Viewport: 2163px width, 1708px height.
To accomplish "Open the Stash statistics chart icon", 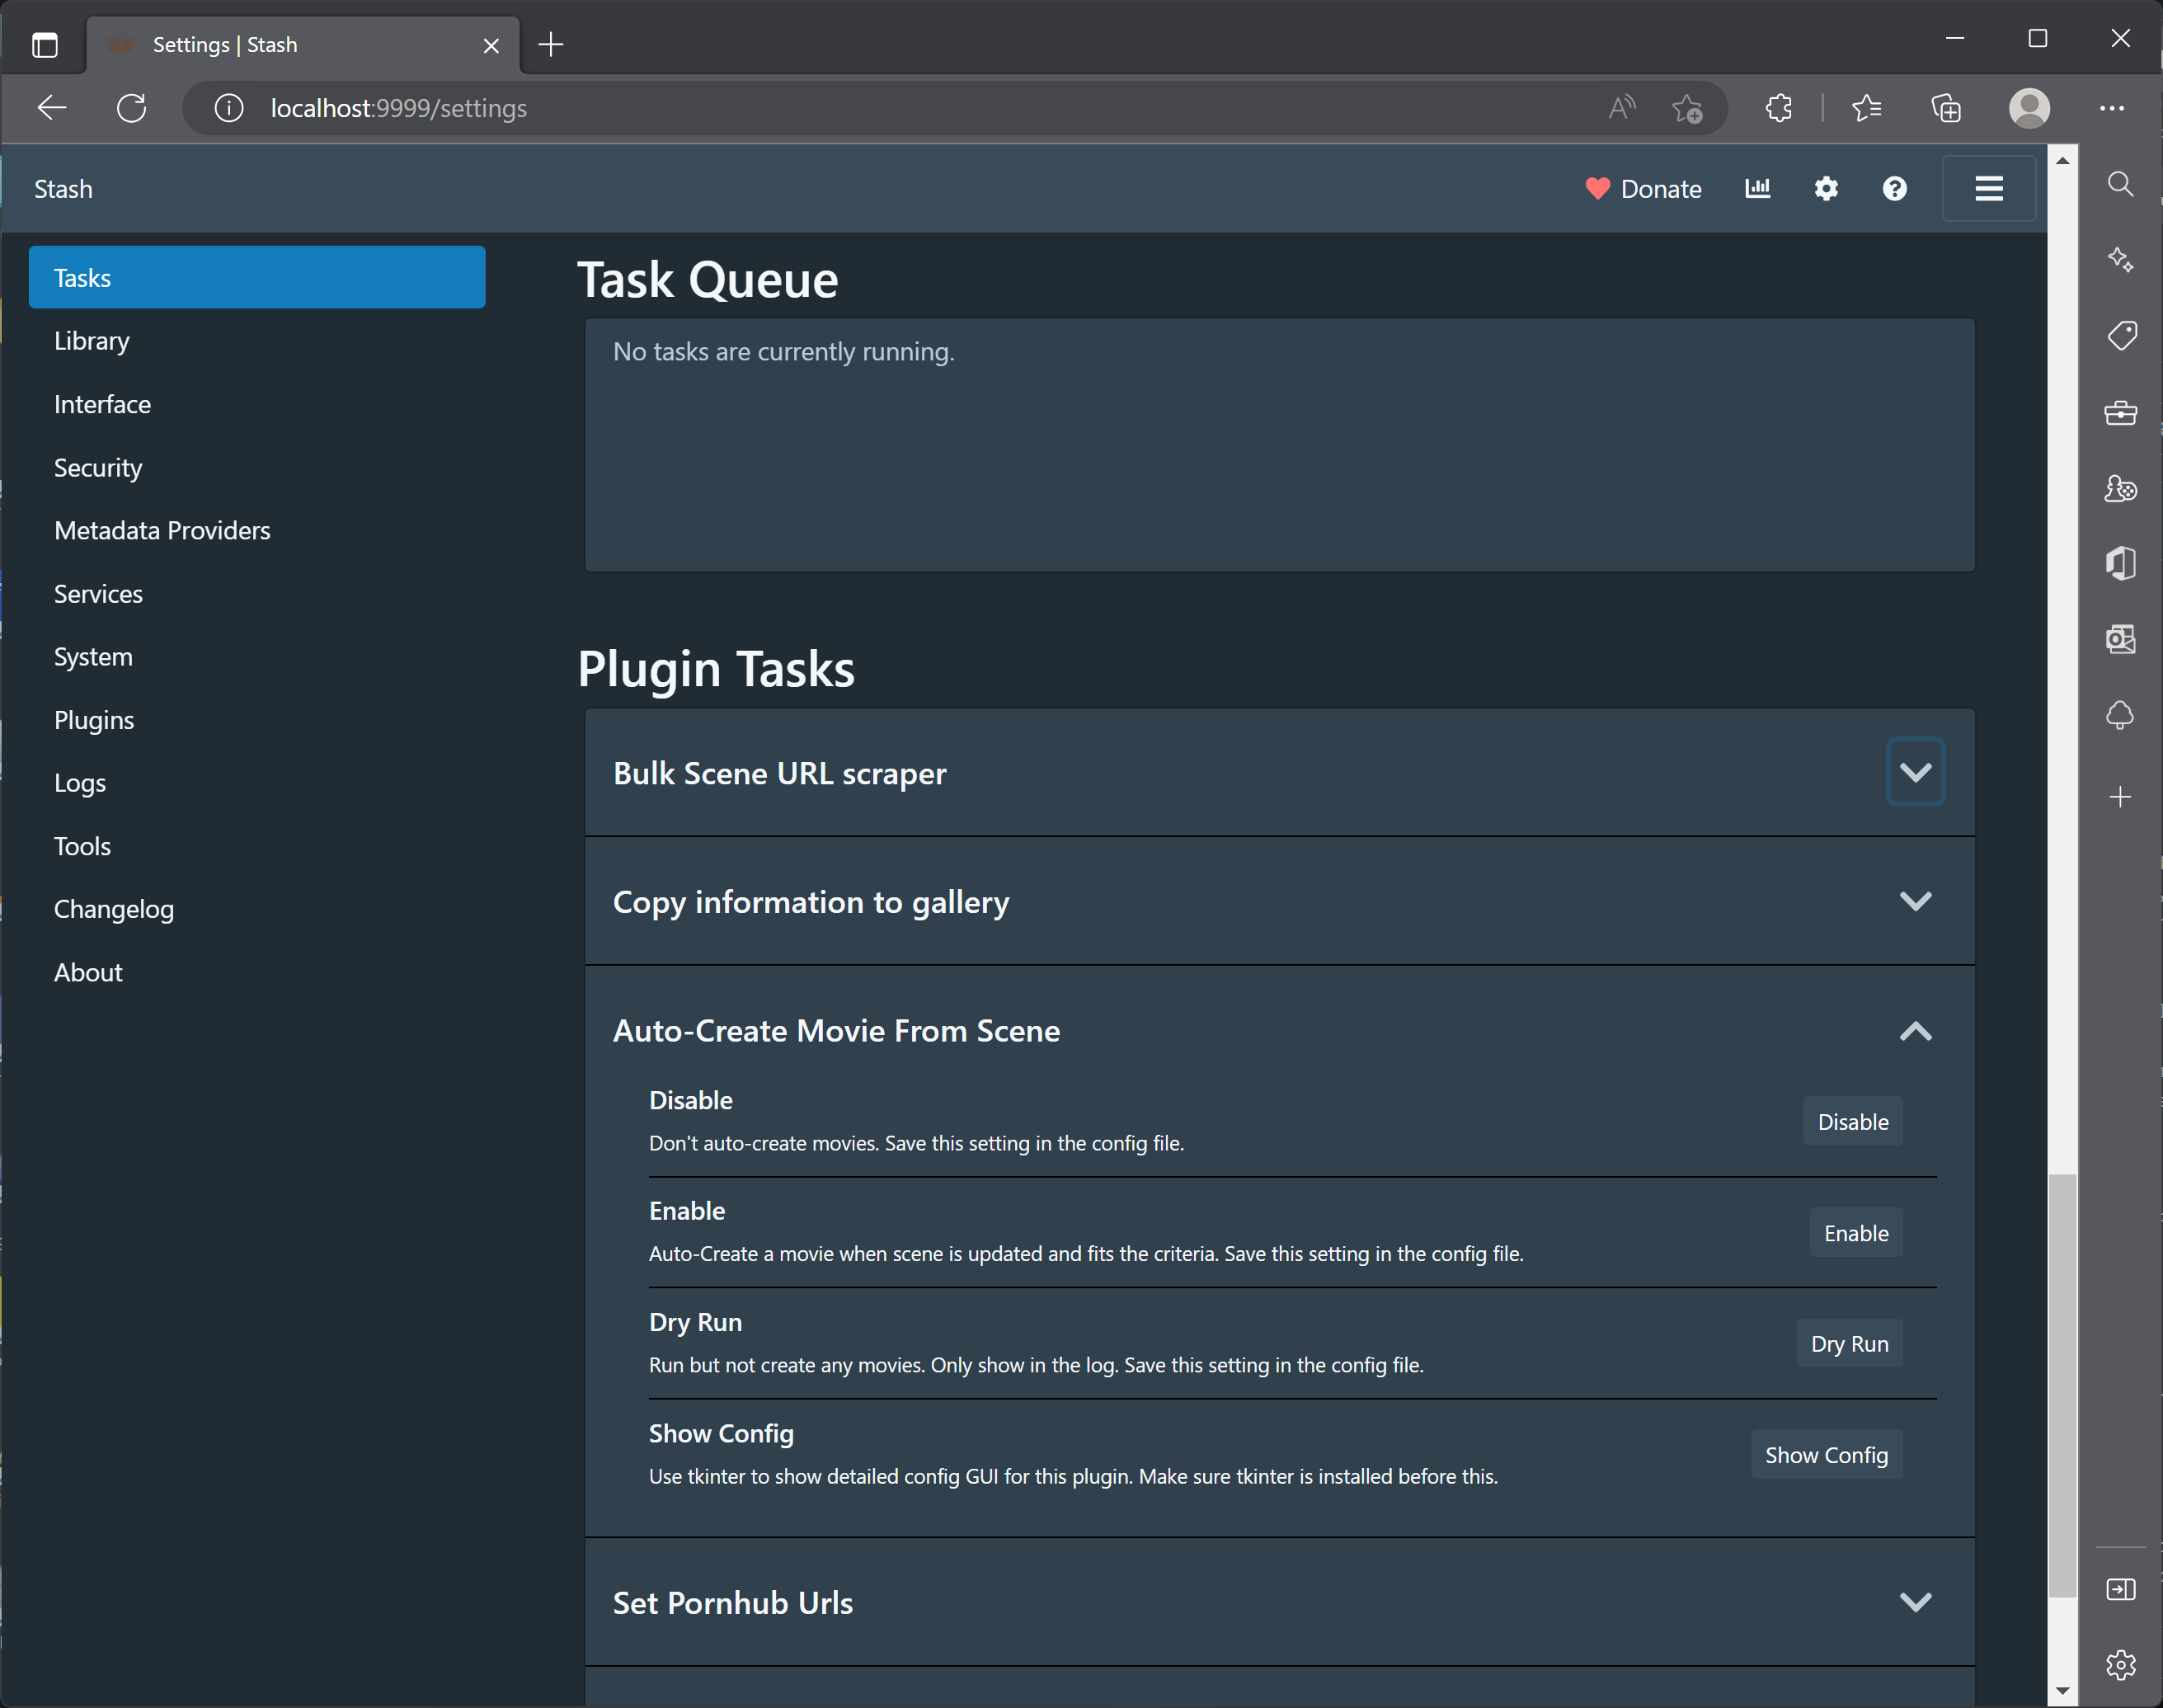I will 1757,189.
